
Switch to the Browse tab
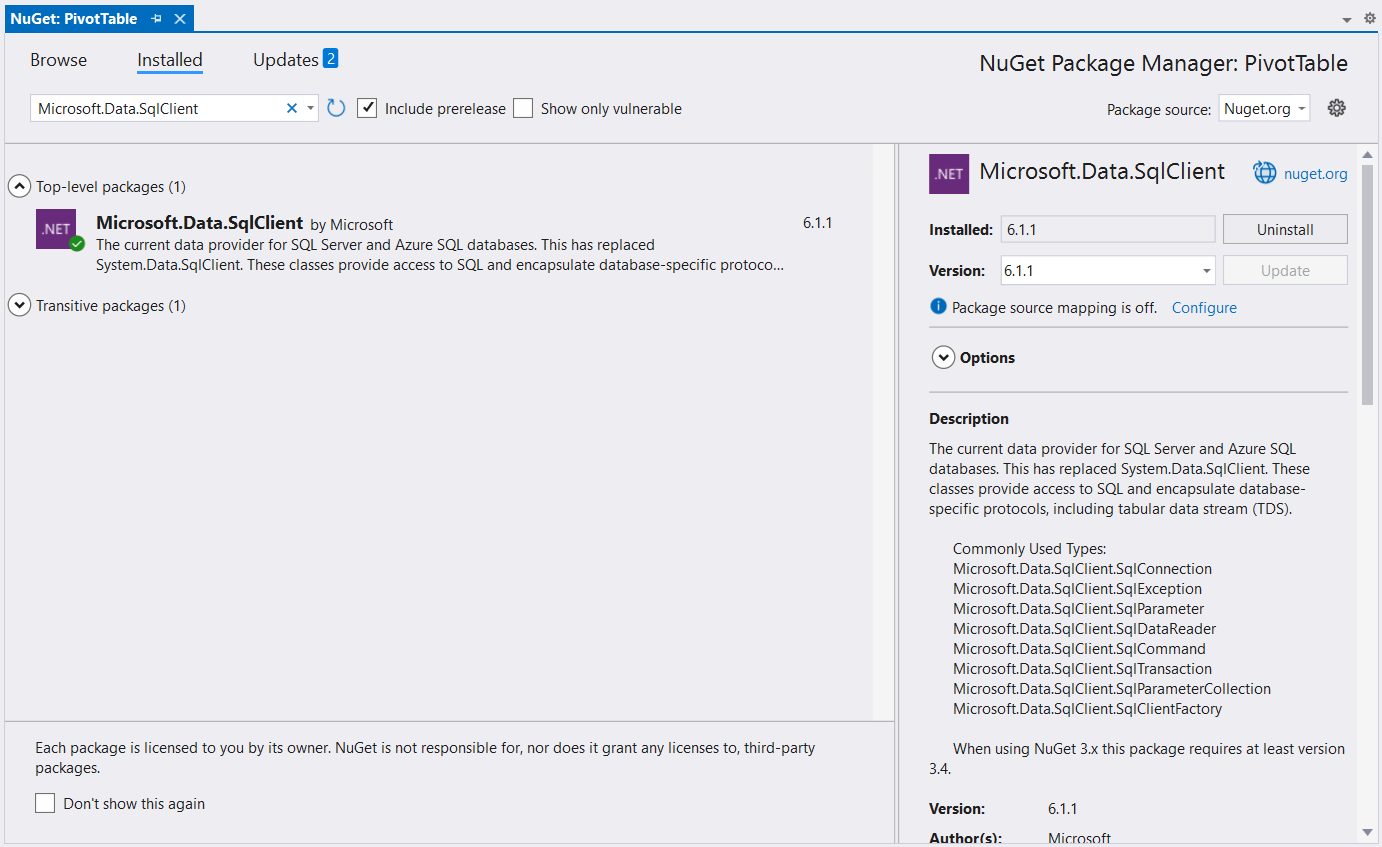tap(59, 60)
